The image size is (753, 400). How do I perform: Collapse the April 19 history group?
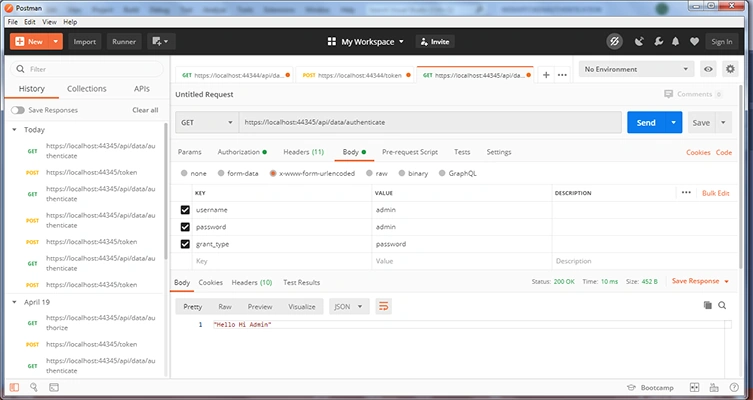14,302
